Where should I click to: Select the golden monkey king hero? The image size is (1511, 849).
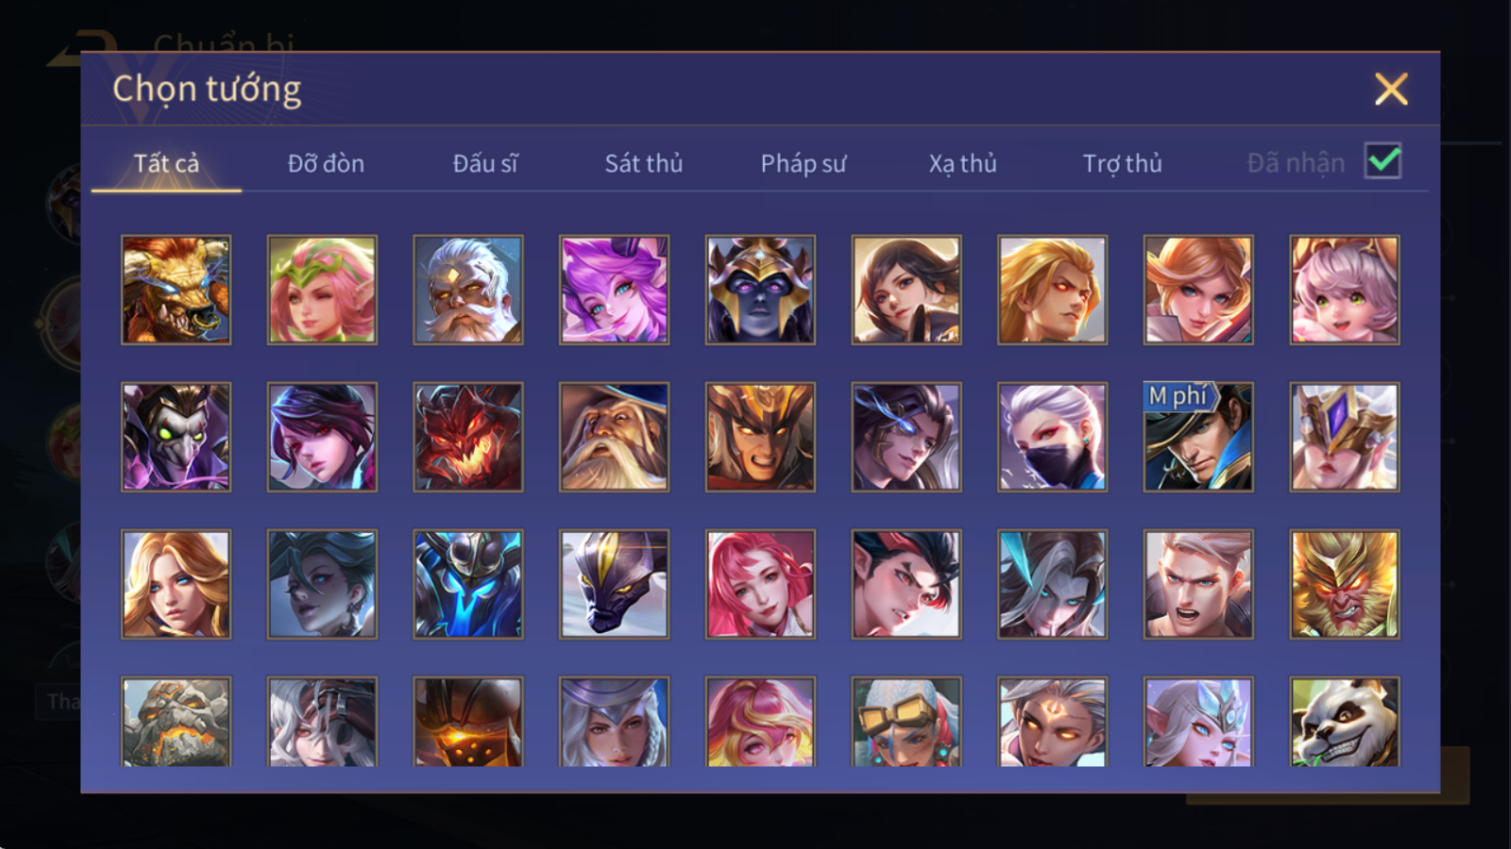[x=1344, y=584]
